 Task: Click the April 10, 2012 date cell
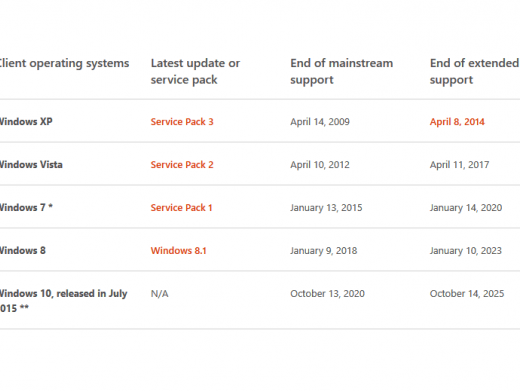320,165
